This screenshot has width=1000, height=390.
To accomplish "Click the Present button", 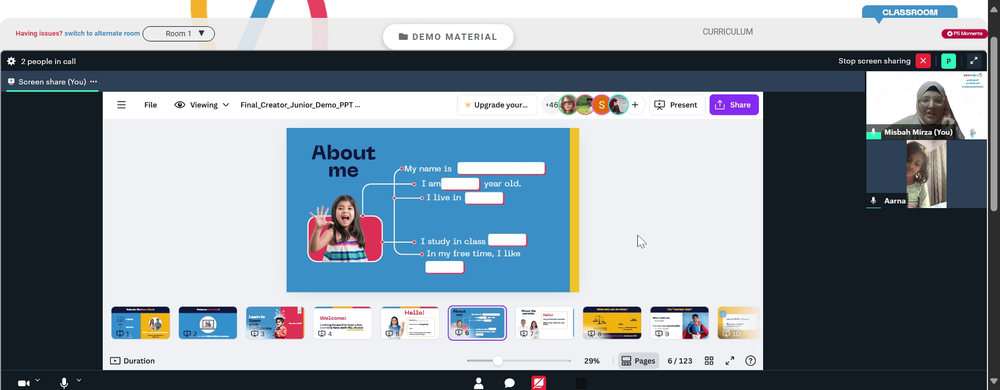I will (x=677, y=105).
